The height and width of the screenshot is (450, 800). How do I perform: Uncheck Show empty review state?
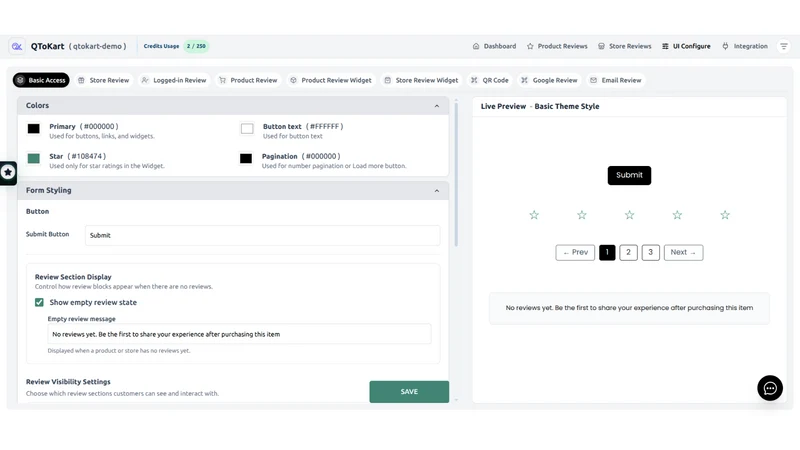pyautogui.click(x=39, y=303)
